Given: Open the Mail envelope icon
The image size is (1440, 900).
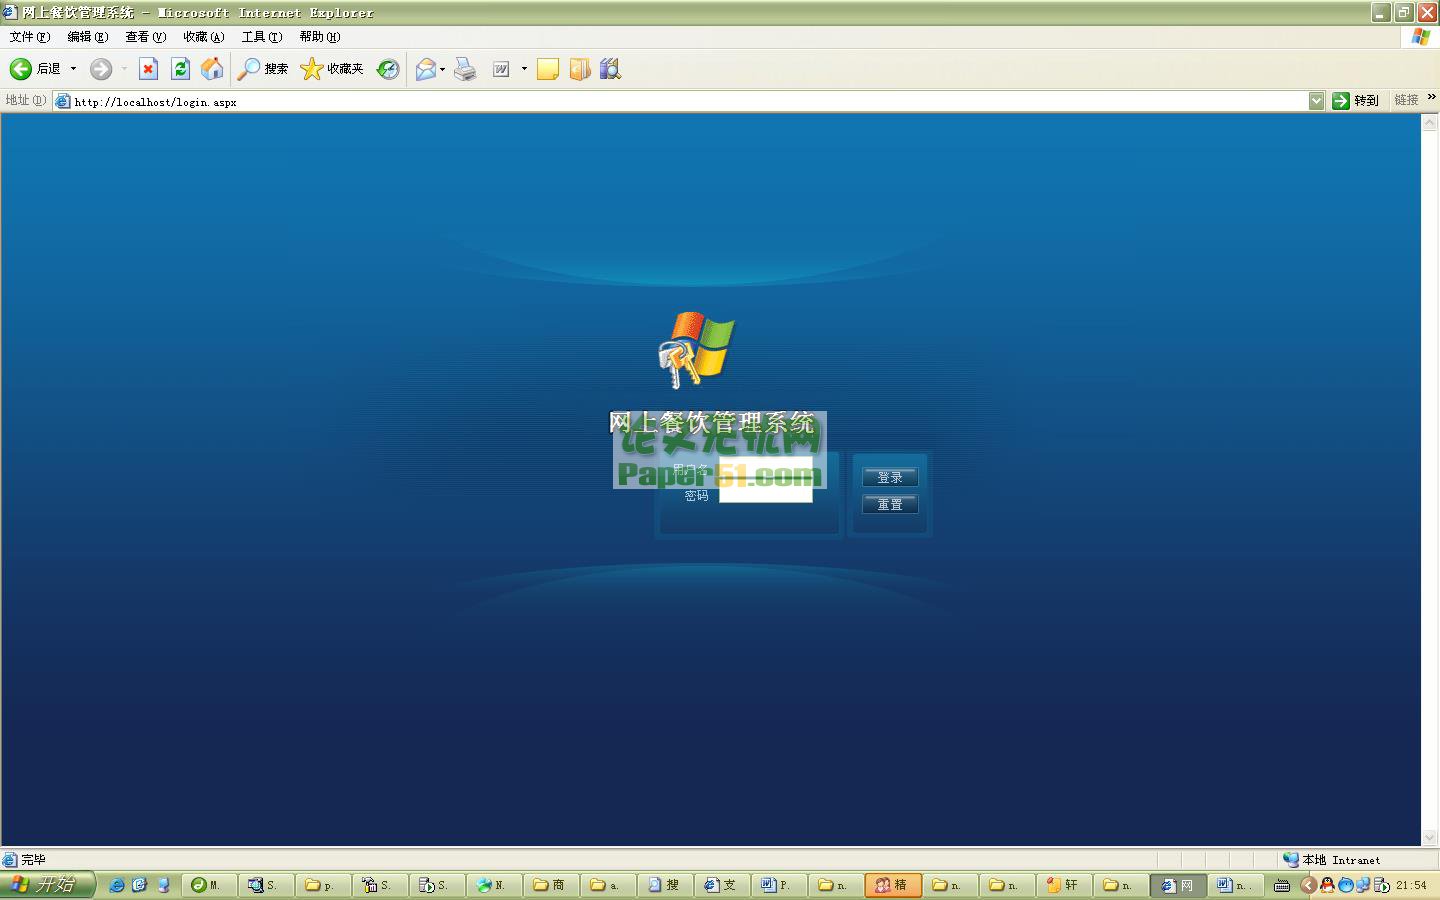Looking at the screenshot, I should pos(425,68).
